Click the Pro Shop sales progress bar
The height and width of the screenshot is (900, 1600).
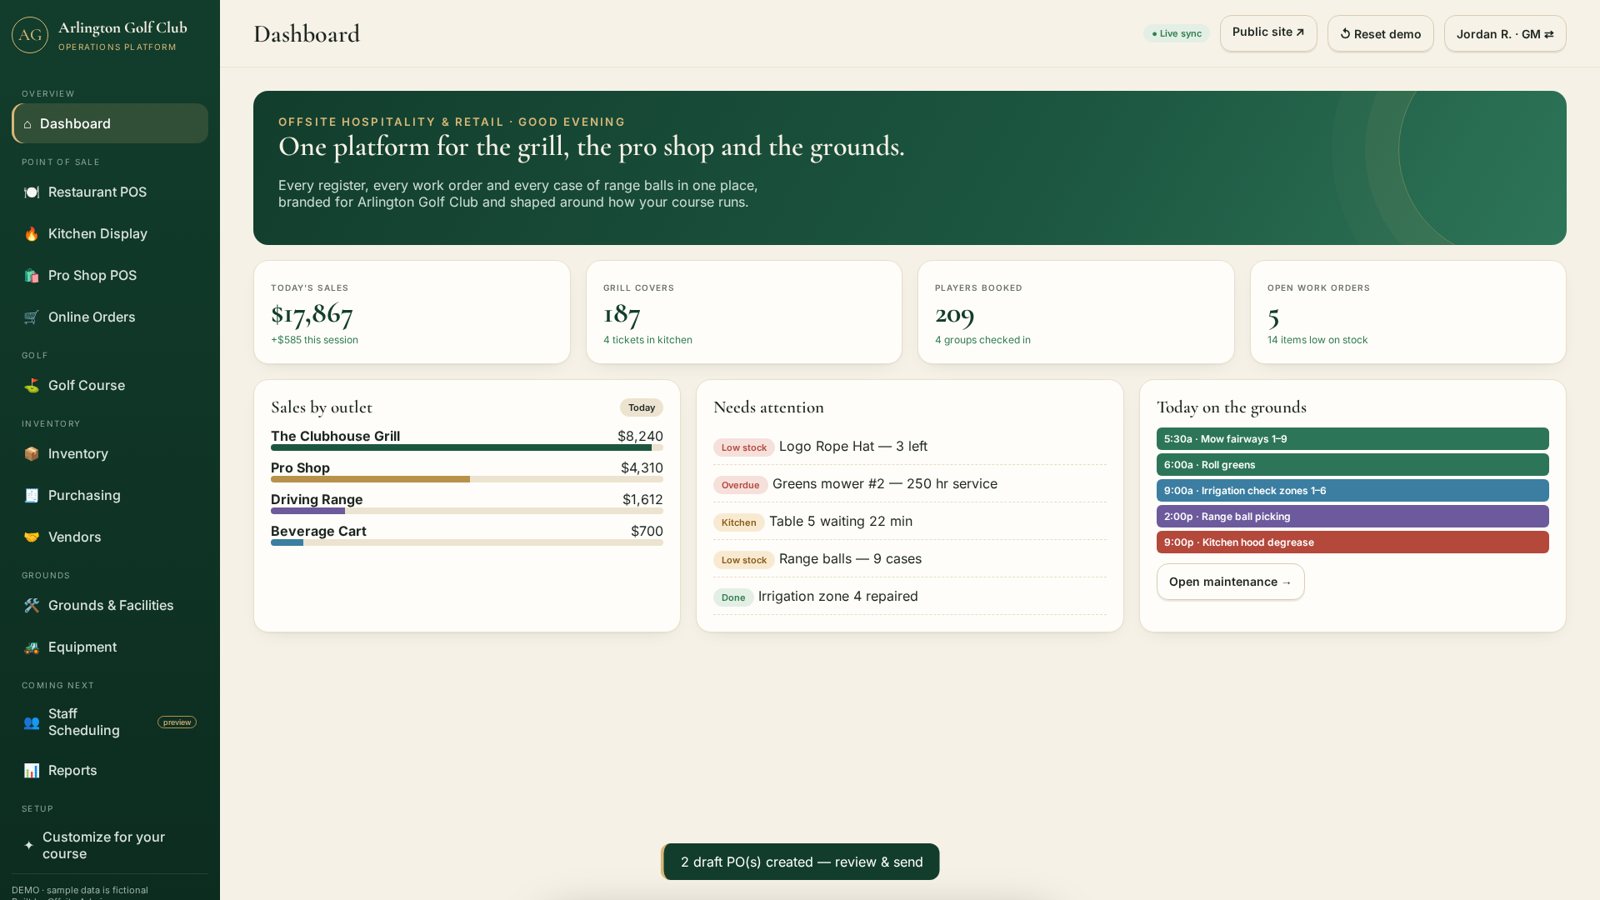(x=467, y=479)
